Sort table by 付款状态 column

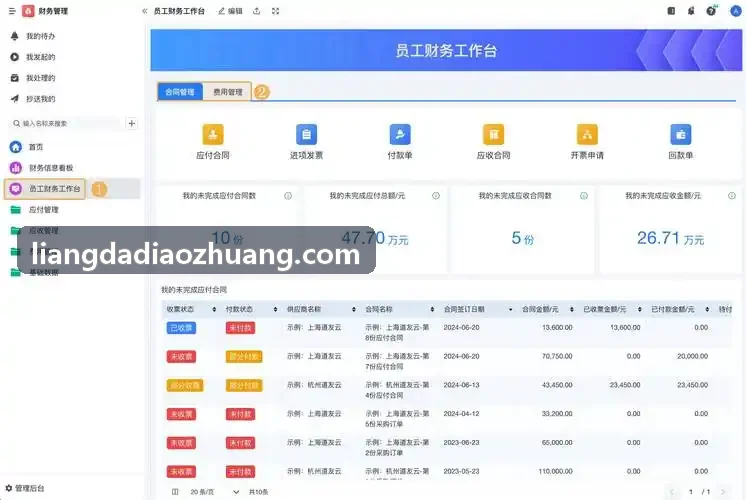275,309
